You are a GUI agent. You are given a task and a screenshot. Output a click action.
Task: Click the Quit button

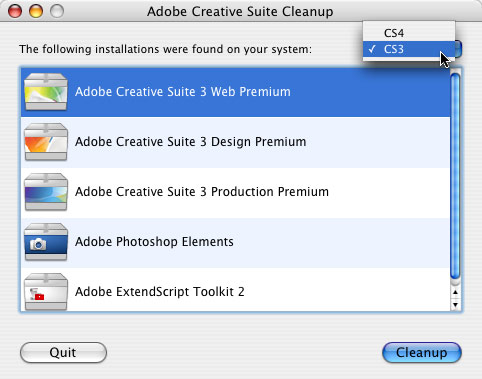(x=63, y=352)
